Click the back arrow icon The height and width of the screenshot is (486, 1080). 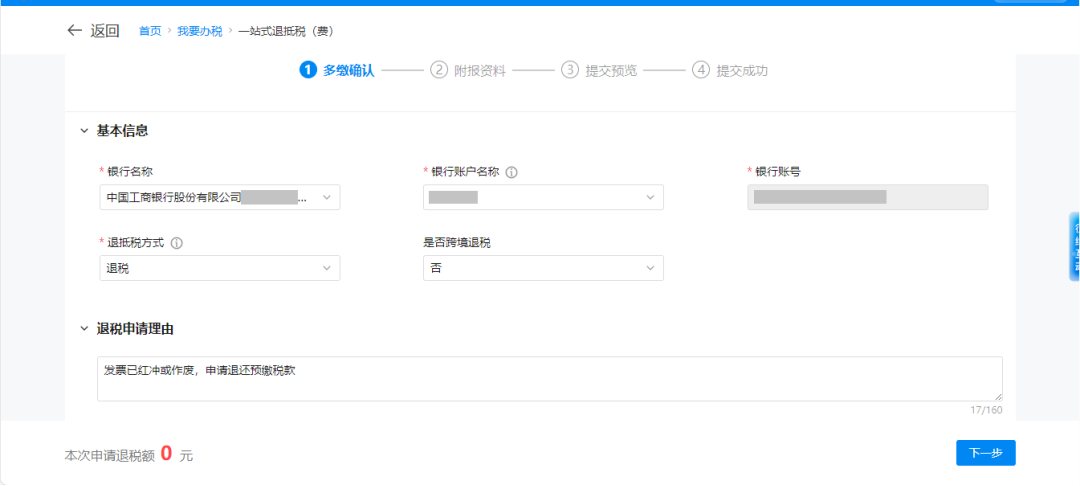click(74, 31)
